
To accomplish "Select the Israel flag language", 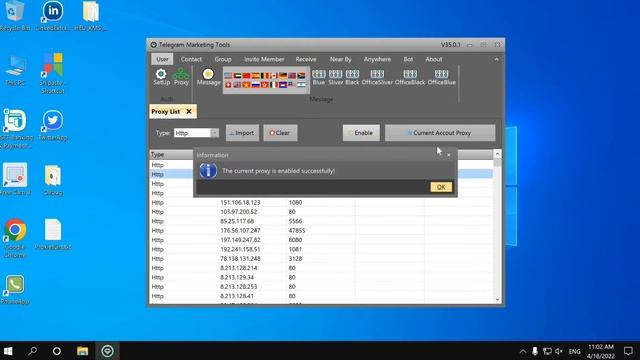I will (x=301, y=84).
